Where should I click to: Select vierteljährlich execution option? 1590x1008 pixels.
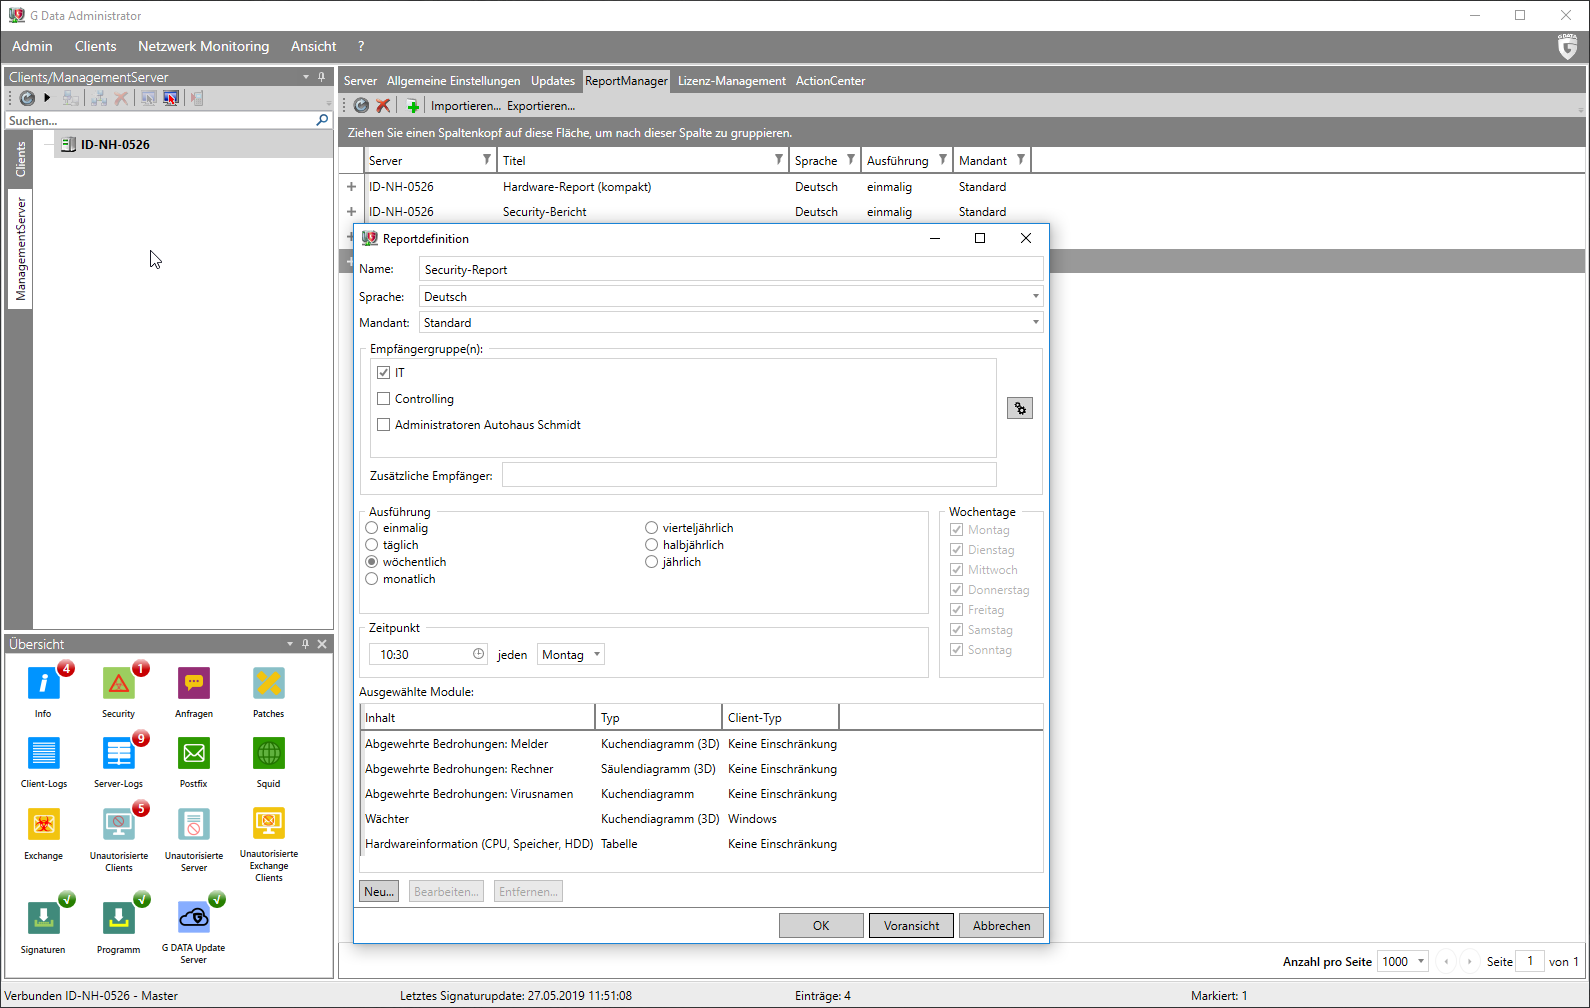pyautogui.click(x=652, y=528)
